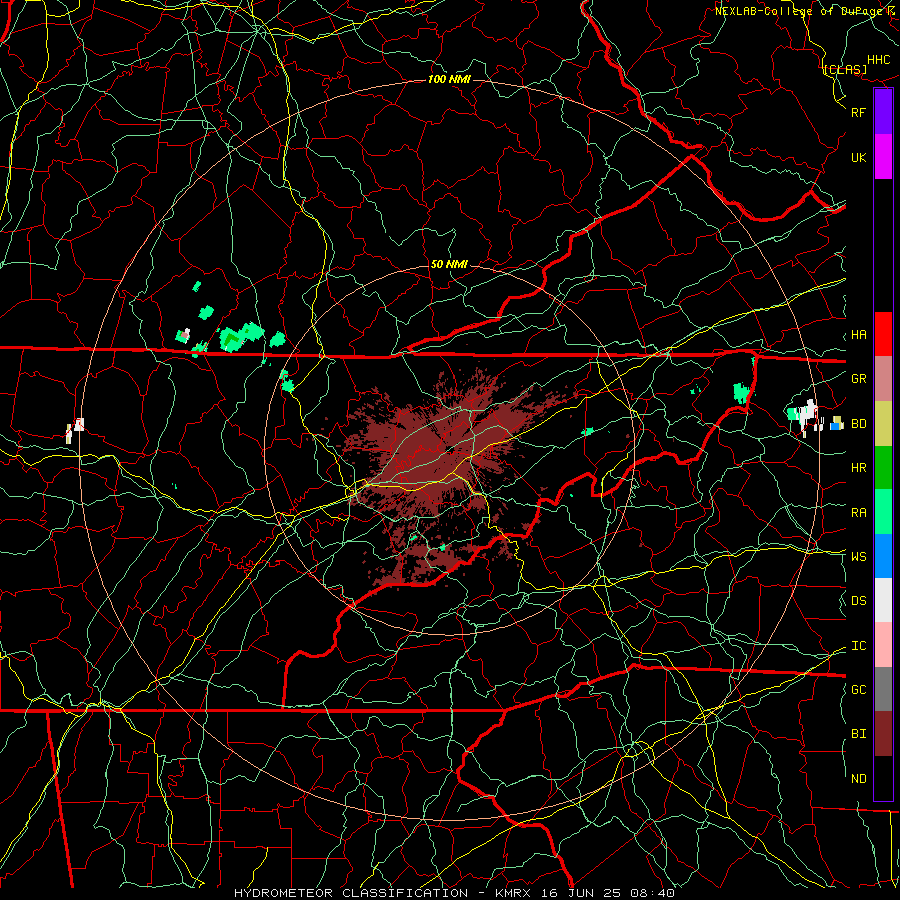Image resolution: width=900 pixels, height=900 pixels.
Task: Click the HR legend label
Action: 859,468
